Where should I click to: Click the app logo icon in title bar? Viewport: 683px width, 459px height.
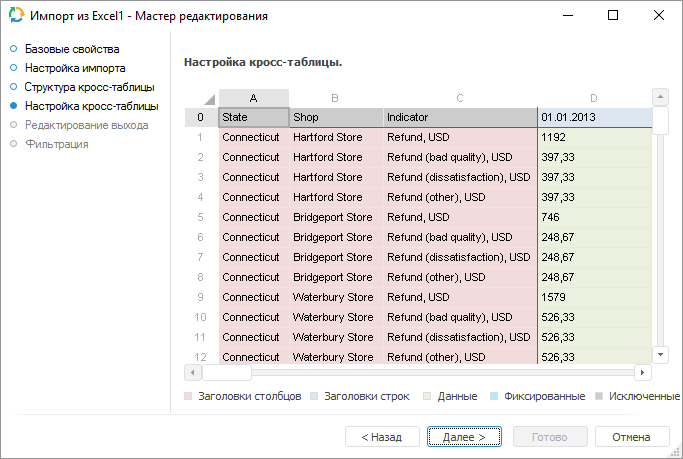pyautogui.click(x=16, y=16)
